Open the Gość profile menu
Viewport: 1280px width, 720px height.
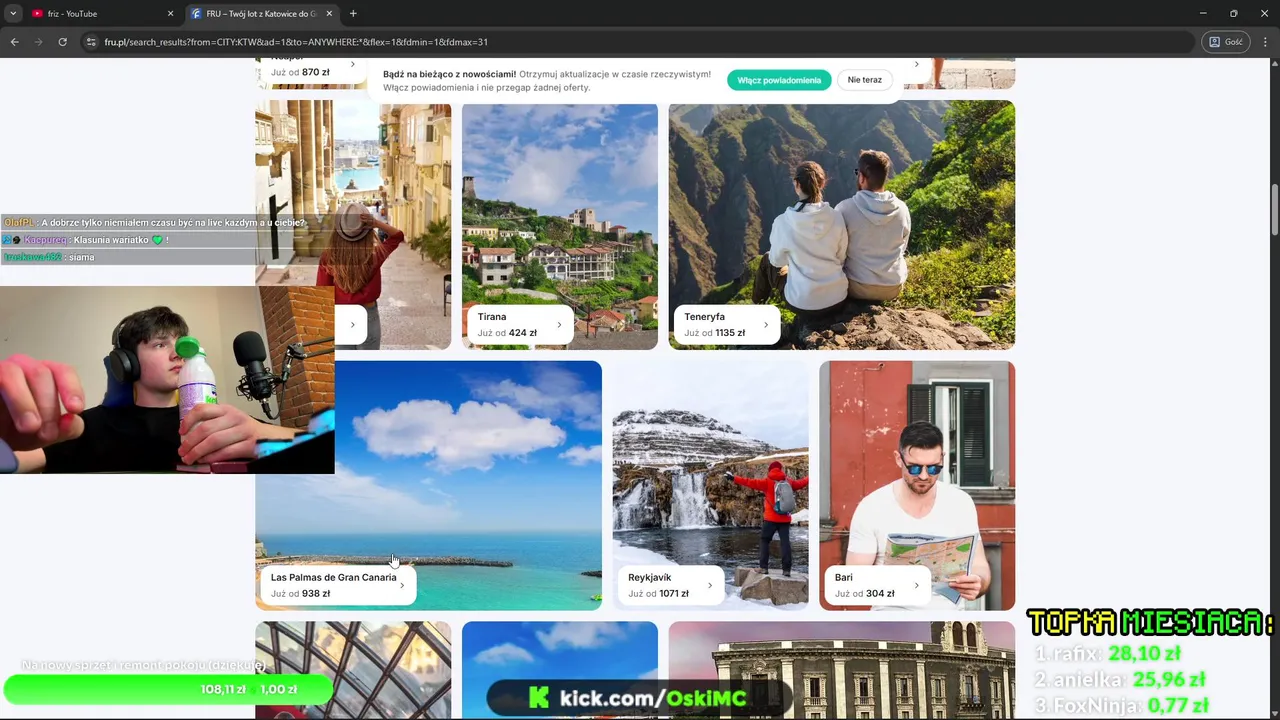point(1225,42)
